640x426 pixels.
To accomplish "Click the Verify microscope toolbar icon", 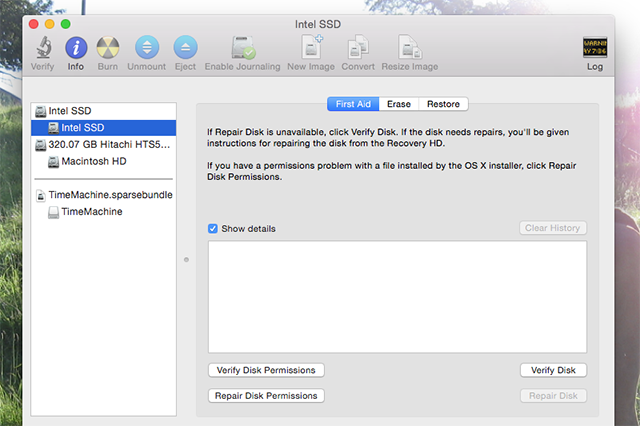I will (x=43, y=47).
